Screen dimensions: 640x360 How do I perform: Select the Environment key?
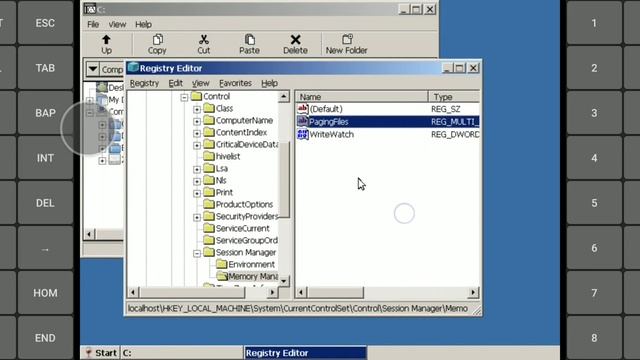point(251,264)
